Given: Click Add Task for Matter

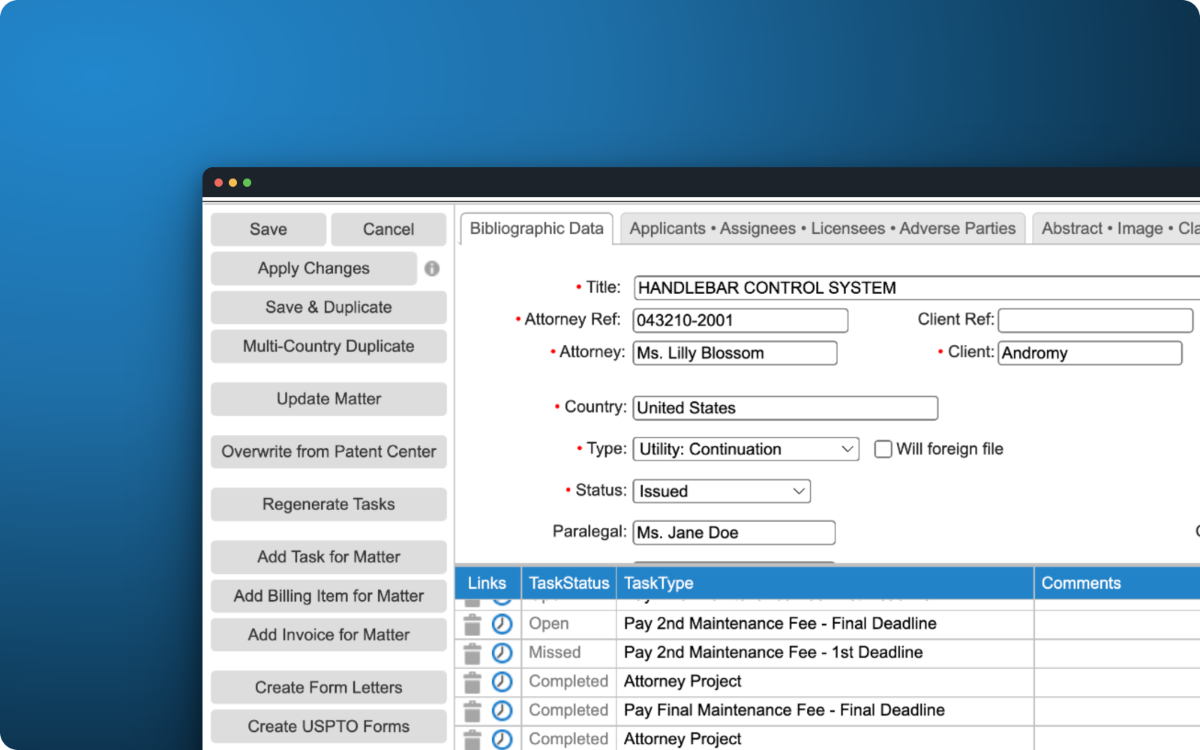Looking at the screenshot, I should point(329,557).
